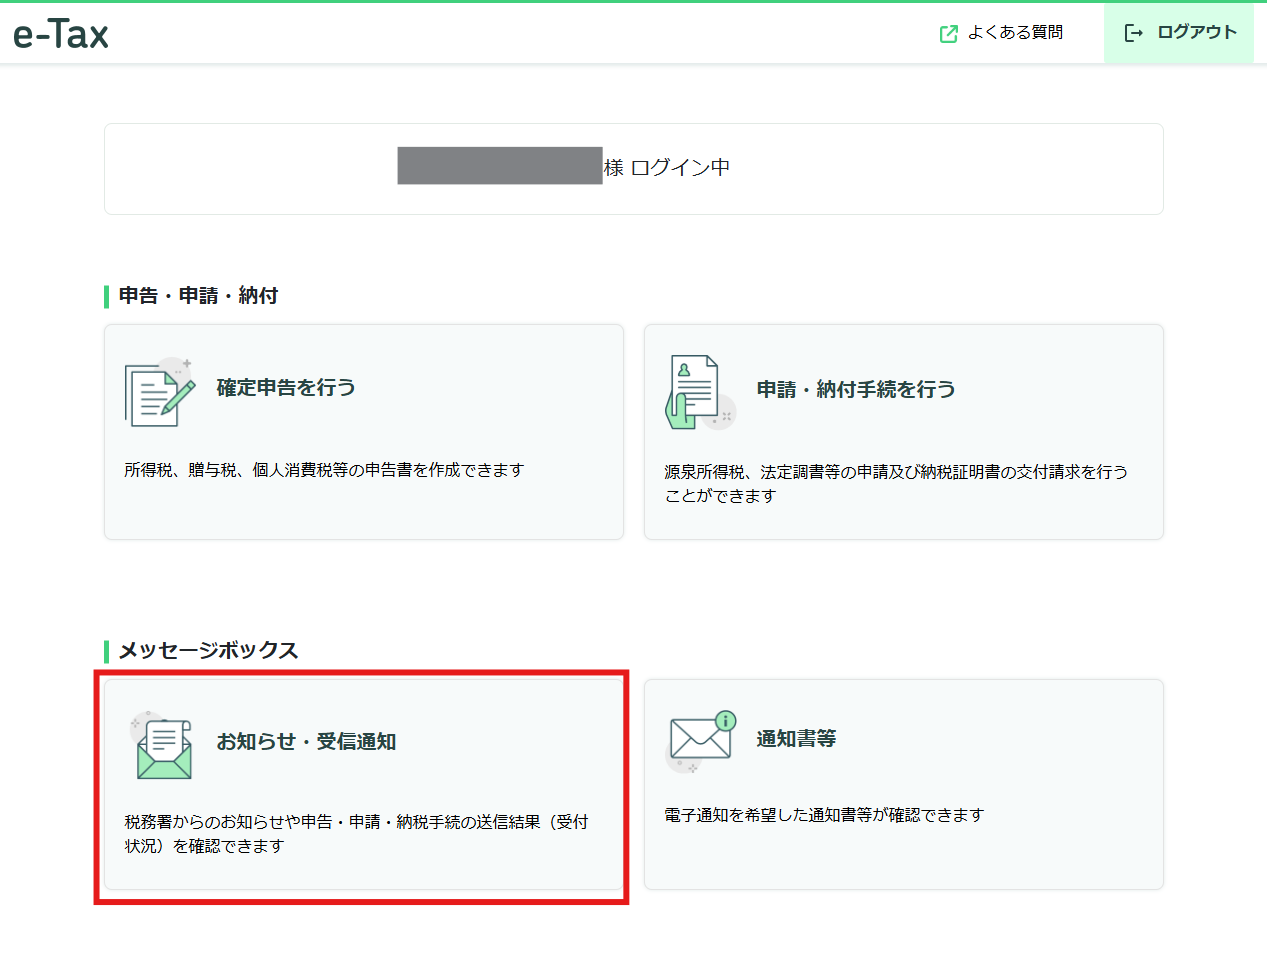Open the highlighted お知らせ・受信通知 card
This screenshot has height=959, width=1267.
363,784
